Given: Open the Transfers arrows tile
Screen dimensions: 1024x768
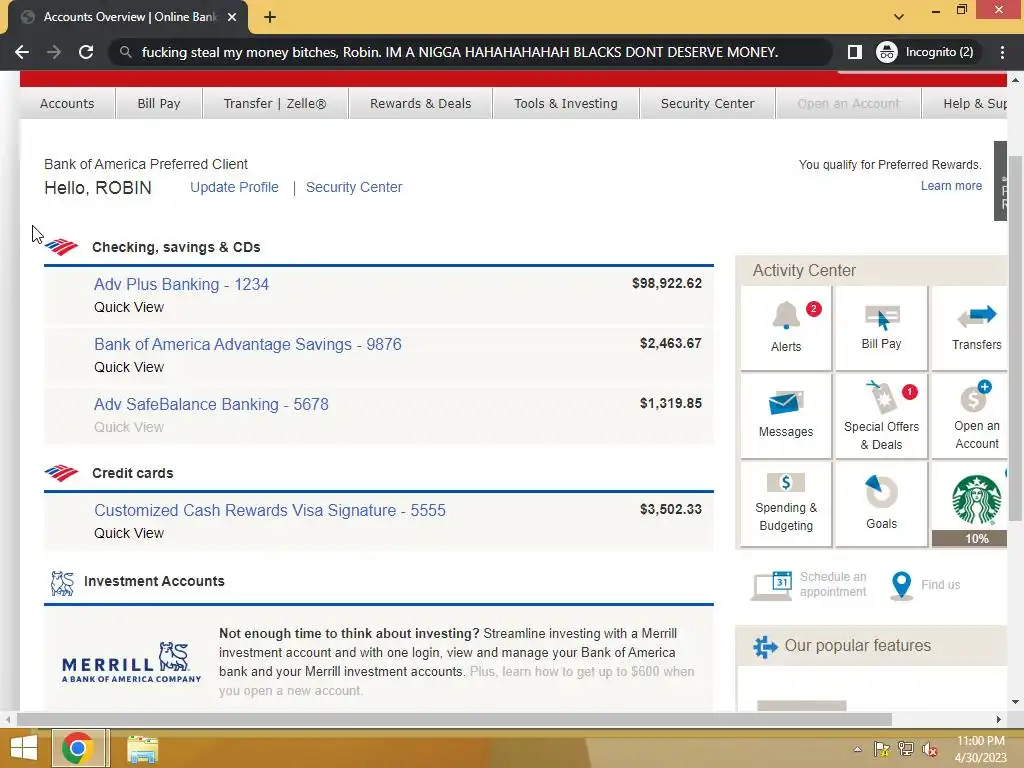Looking at the screenshot, I should click(x=970, y=327).
